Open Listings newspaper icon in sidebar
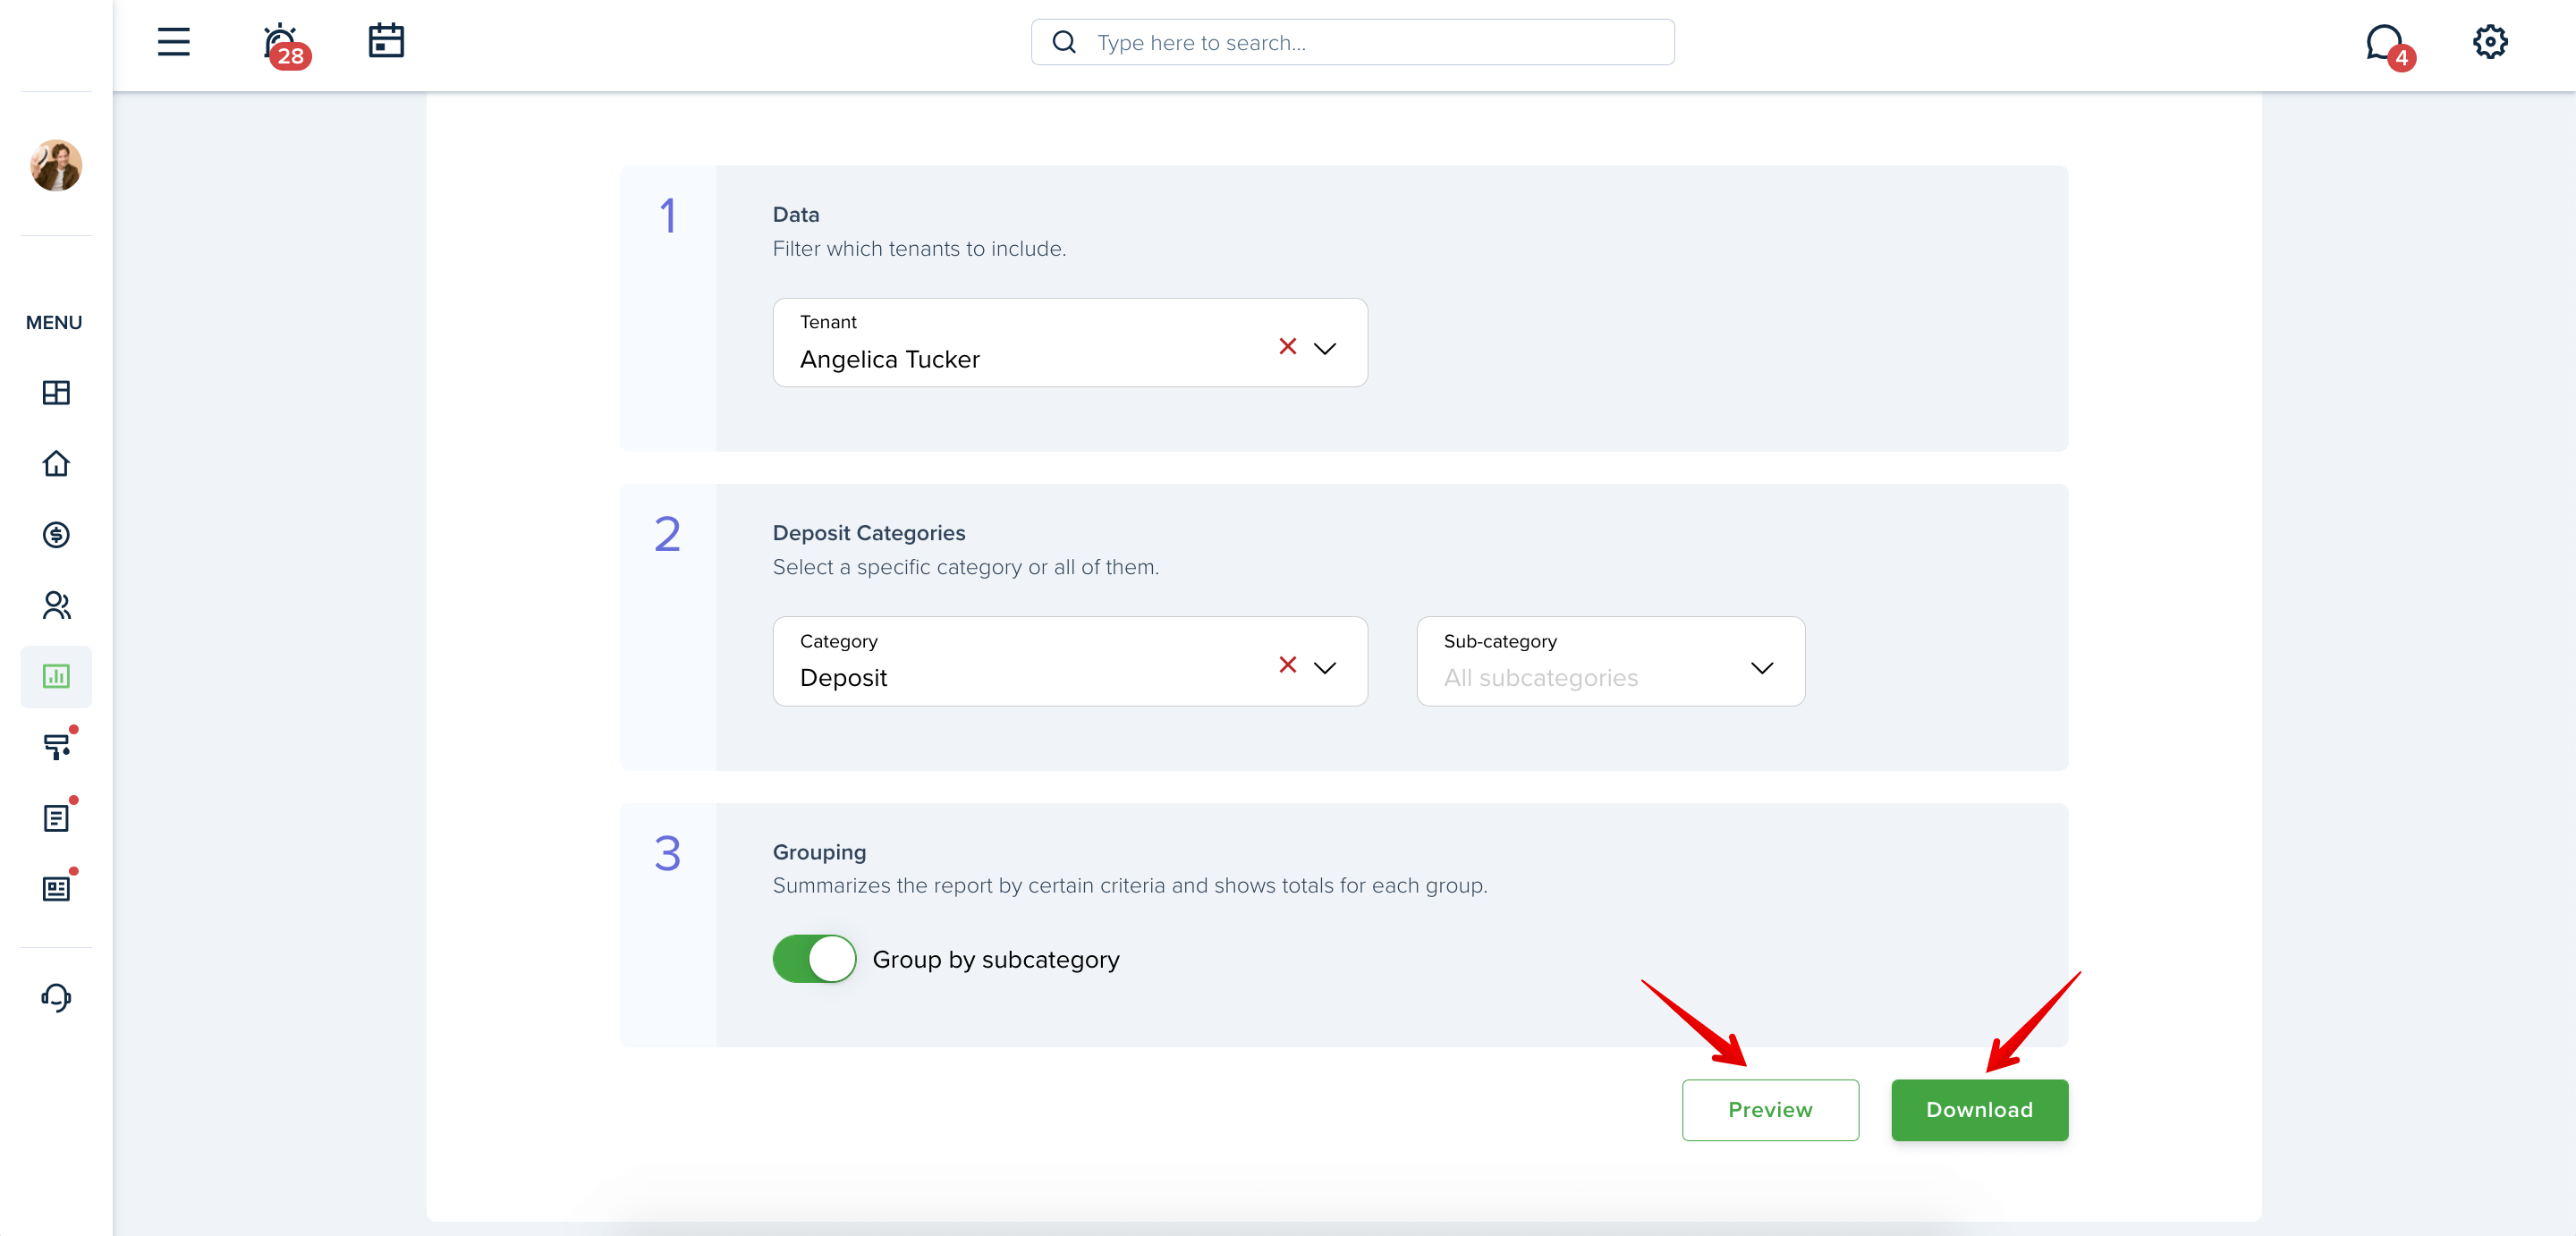Image resolution: width=2576 pixels, height=1236 pixels. [58, 887]
